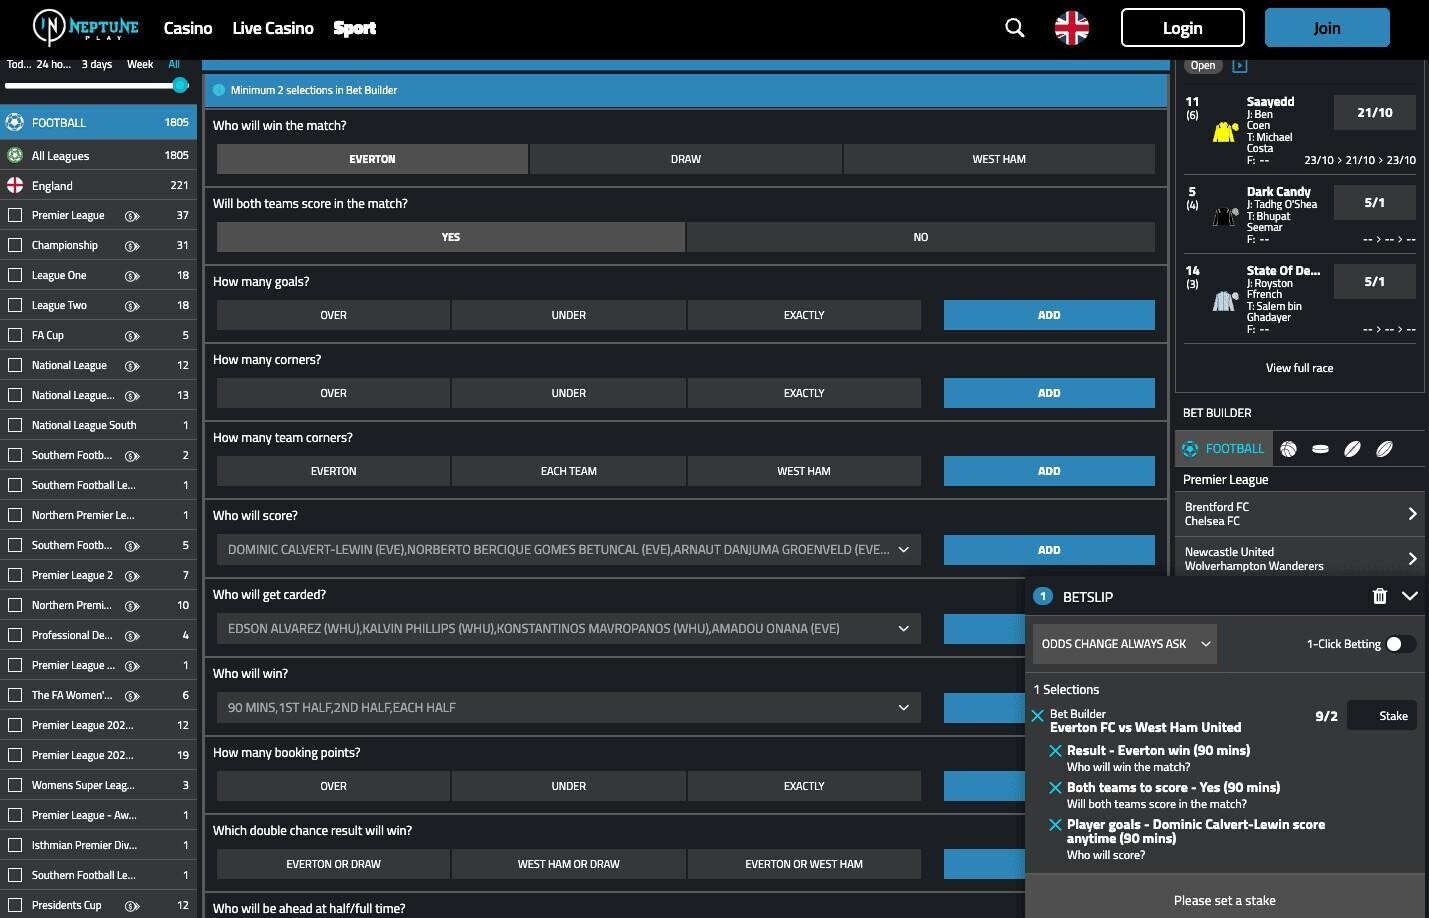Open Newcastle United vs Wolverhampton match
This screenshot has width=1429, height=918.
coord(1300,558)
